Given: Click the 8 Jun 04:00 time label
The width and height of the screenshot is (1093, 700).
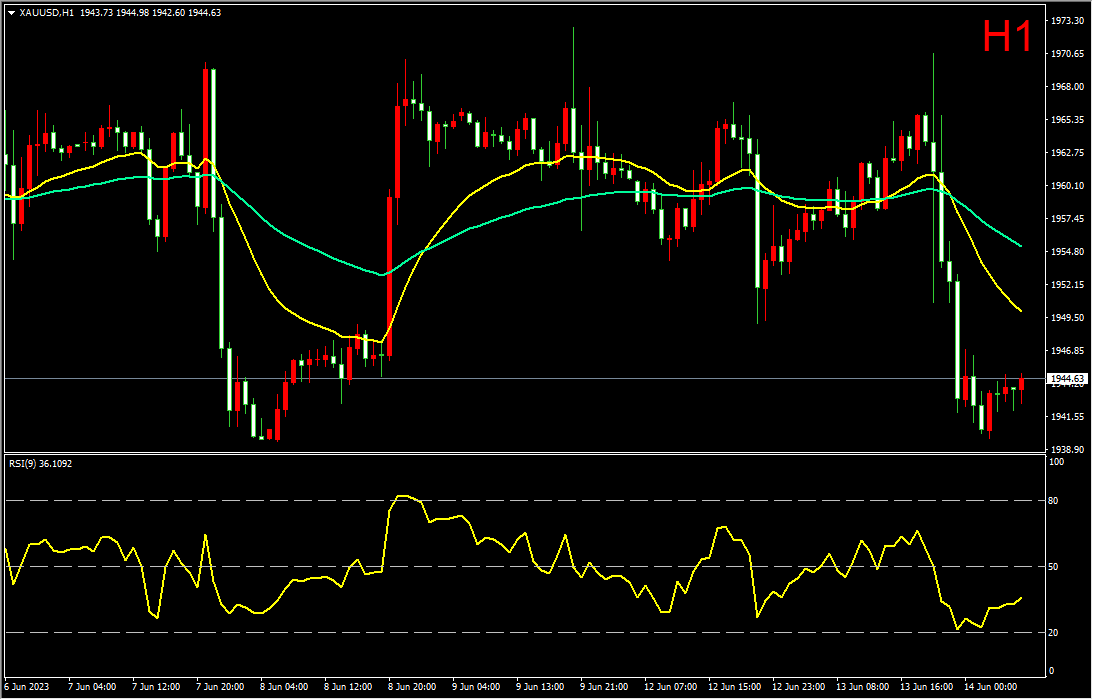Looking at the screenshot, I should [x=285, y=687].
